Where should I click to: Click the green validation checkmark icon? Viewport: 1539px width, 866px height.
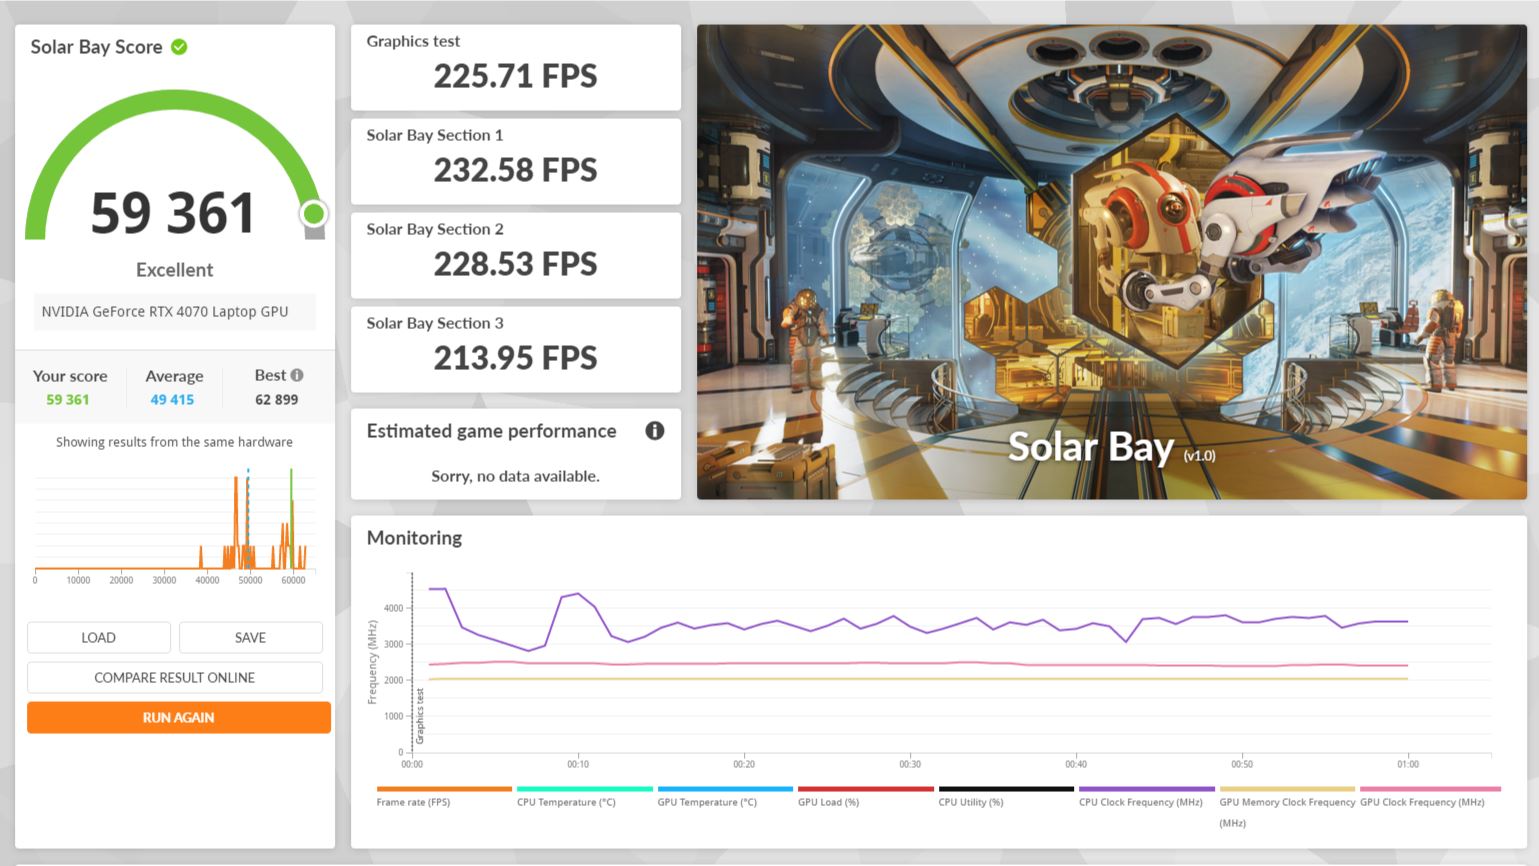click(x=179, y=47)
